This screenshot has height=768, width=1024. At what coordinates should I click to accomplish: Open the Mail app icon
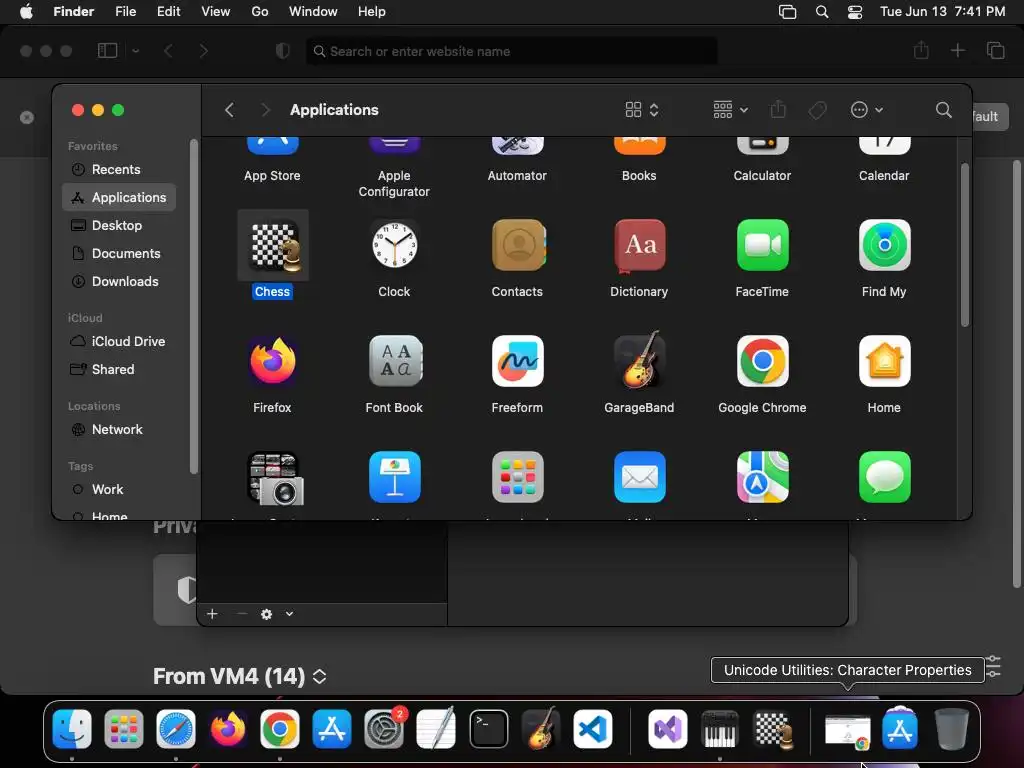(x=639, y=477)
